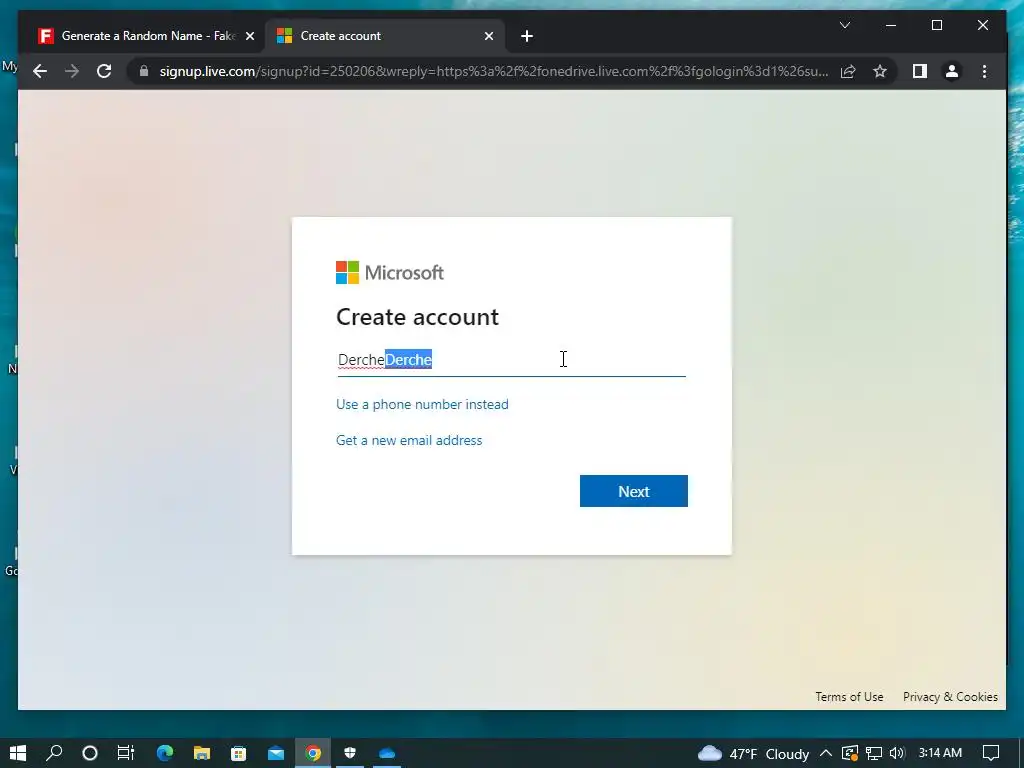Open OneDrive from the taskbar
Image resolution: width=1024 pixels, height=768 pixels.
coord(387,753)
